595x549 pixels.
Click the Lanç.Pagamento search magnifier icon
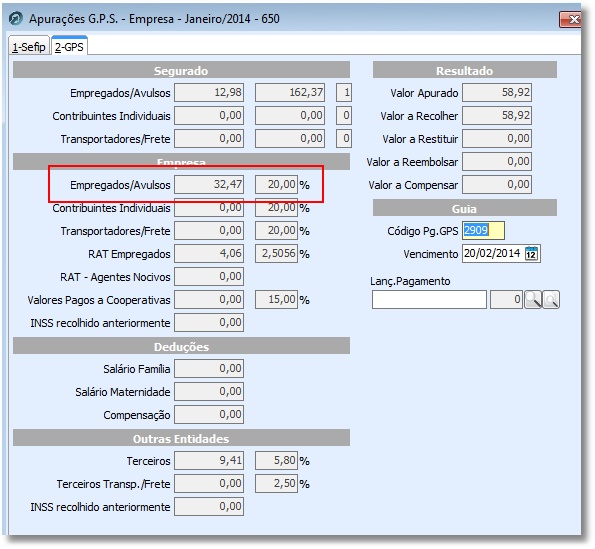coord(533,299)
